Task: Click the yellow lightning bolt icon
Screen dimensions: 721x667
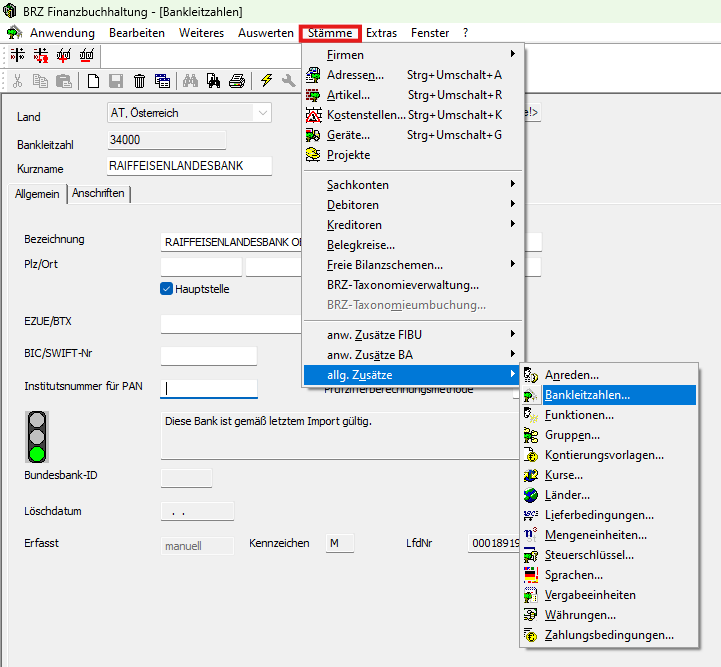Action: tap(266, 81)
